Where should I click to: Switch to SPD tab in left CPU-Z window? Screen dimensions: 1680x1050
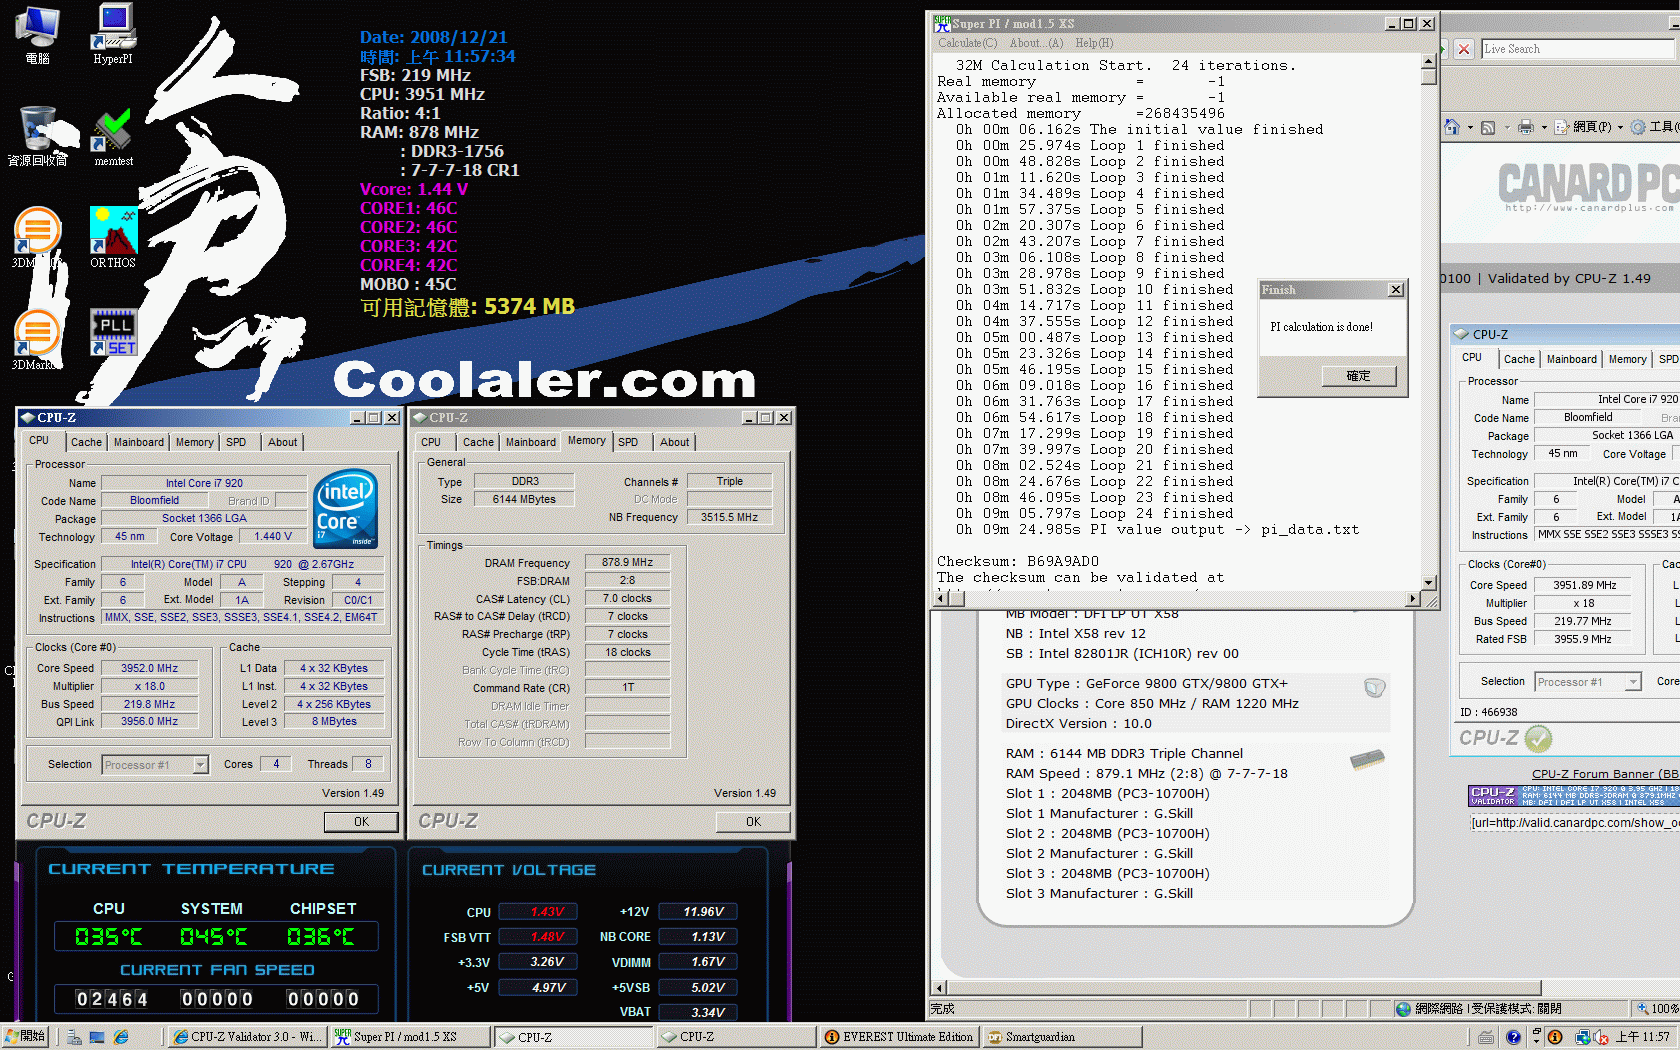(236, 442)
